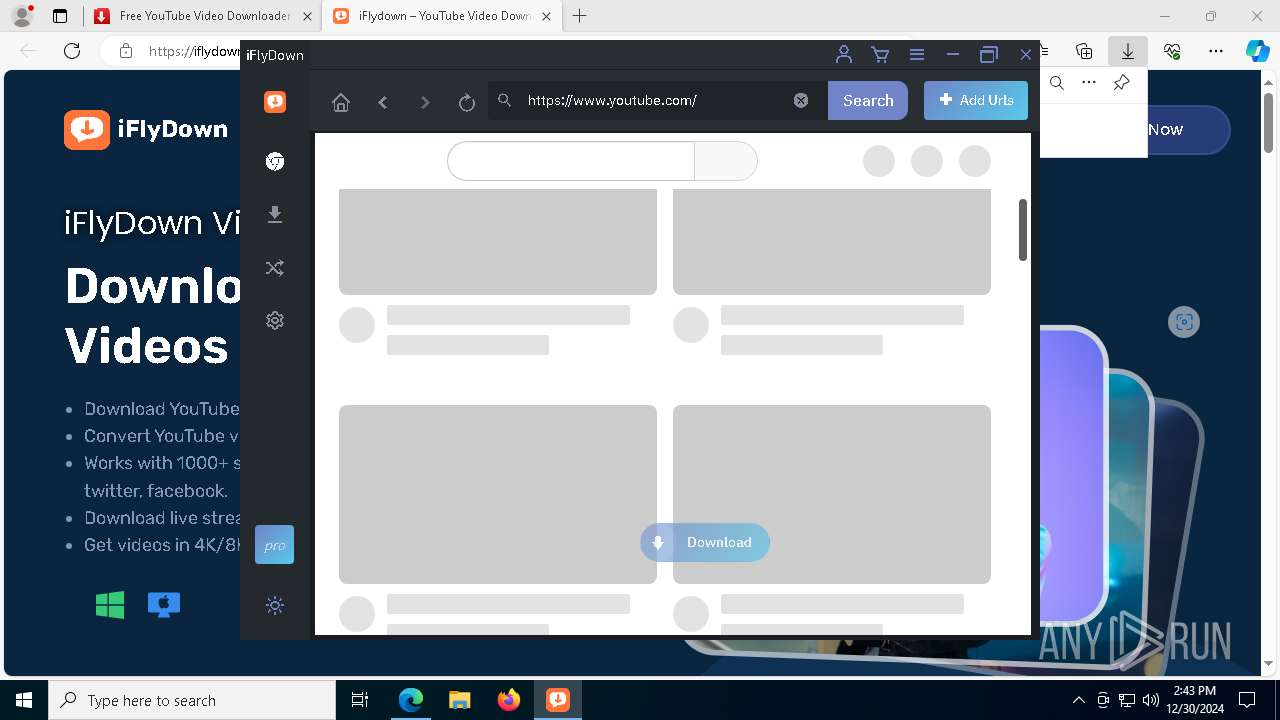Screen dimensions: 1280x720
Task: Open the browser section in iFlyDown sidebar
Action: coord(275,162)
